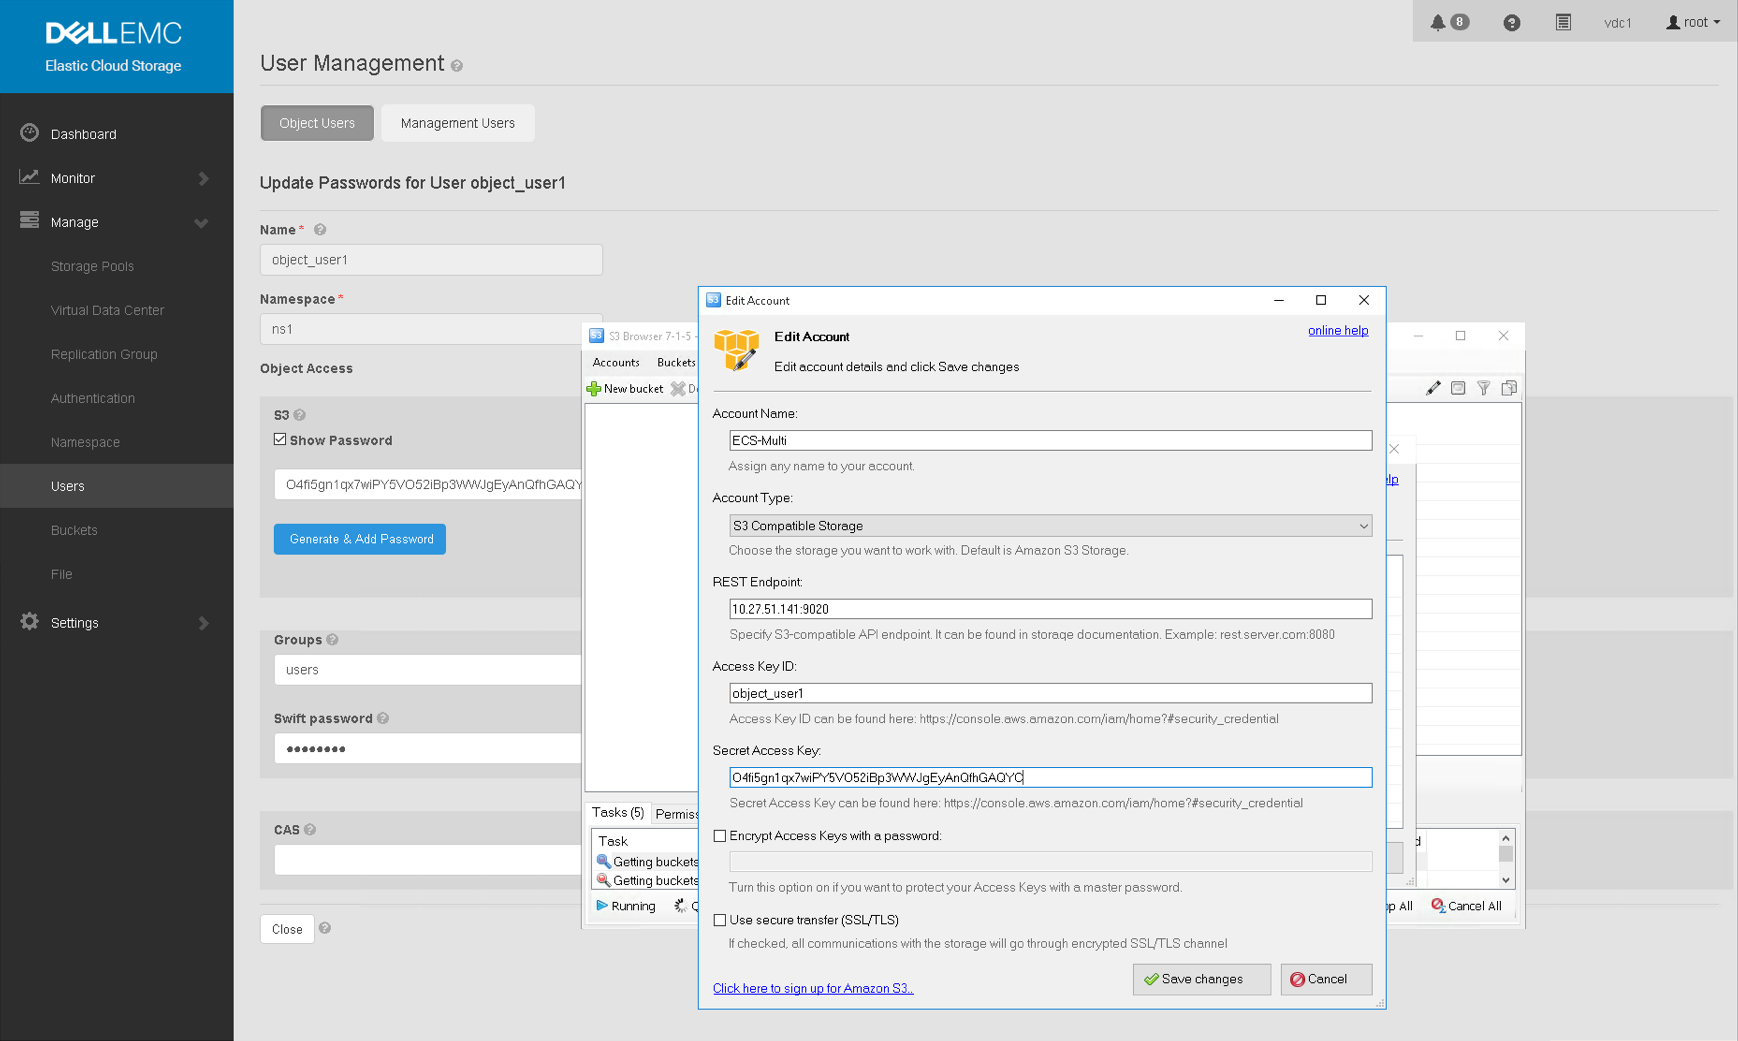The width and height of the screenshot is (1738, 1041).
Task: Enable Encrypt Access Keys with a password
Action: (720, 836)
